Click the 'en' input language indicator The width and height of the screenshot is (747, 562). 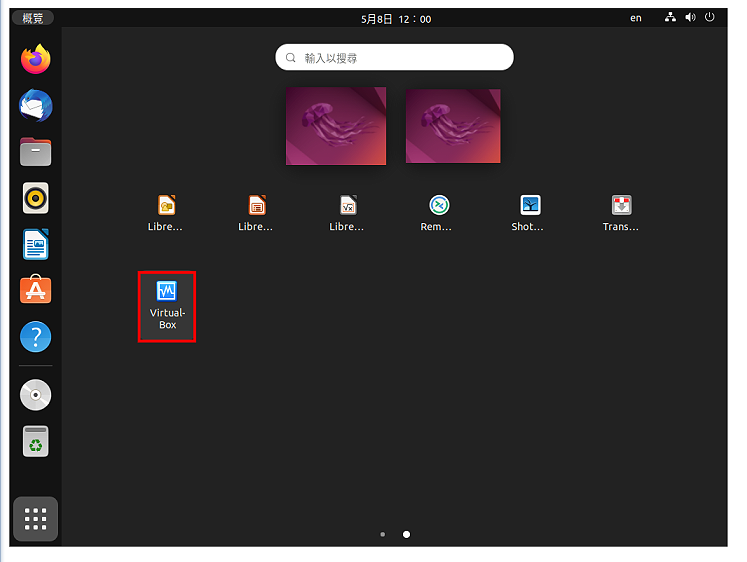[636, 18]
